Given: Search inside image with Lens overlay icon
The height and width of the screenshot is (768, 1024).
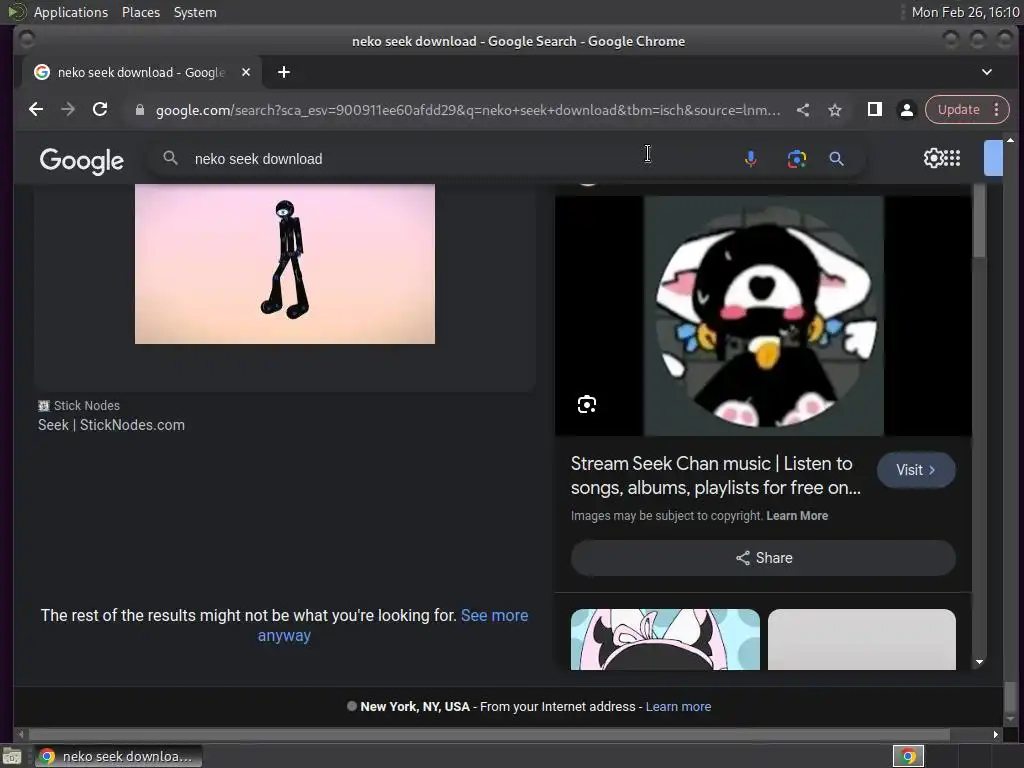Looking at the screenshot, I should (587, 404).
